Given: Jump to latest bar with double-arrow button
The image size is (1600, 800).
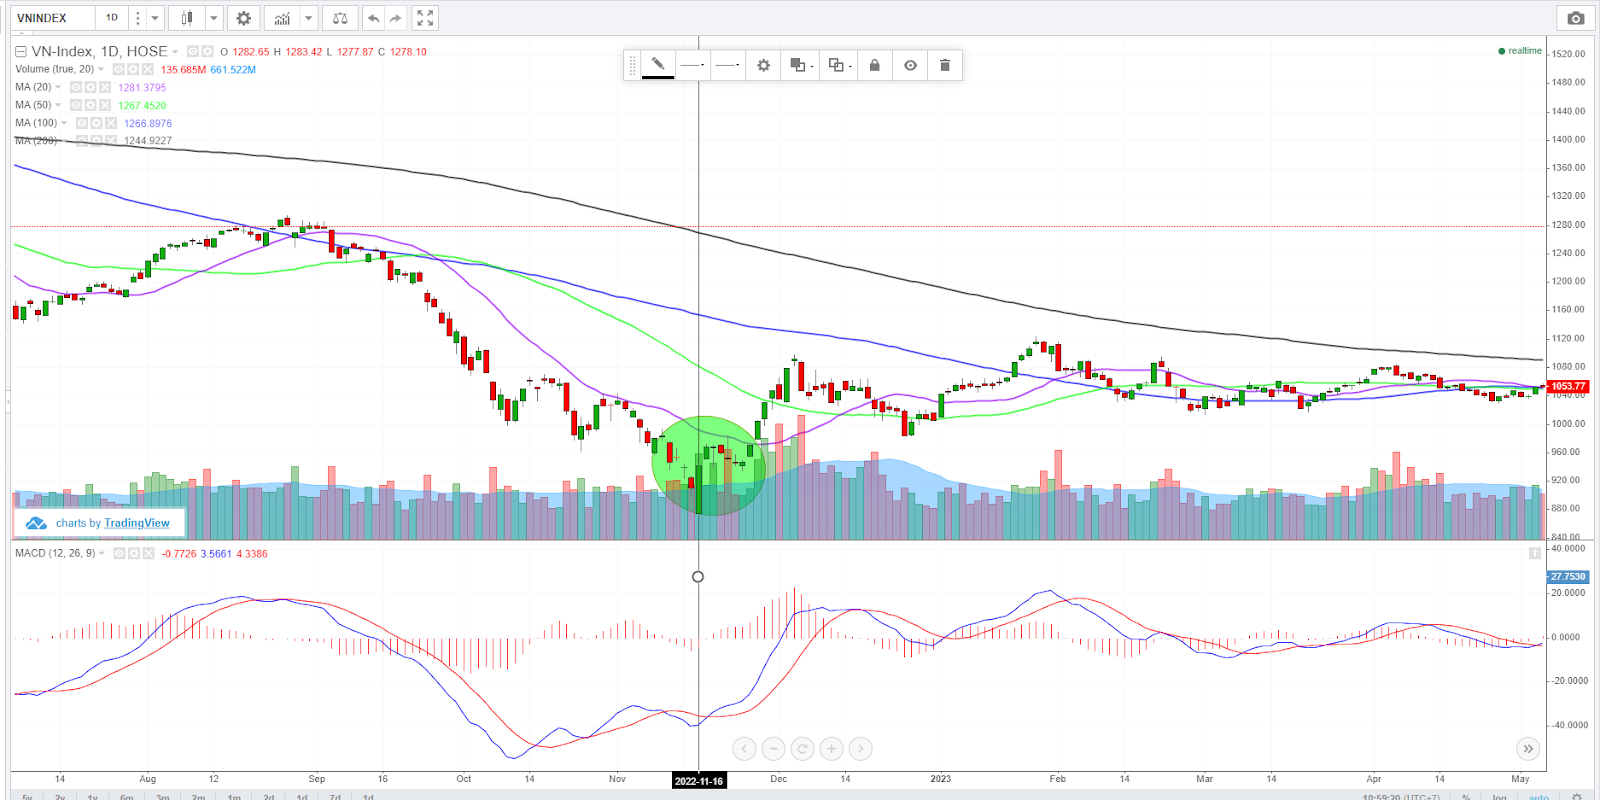Looking at the screenshot, I should click(x=1528, y=748).
